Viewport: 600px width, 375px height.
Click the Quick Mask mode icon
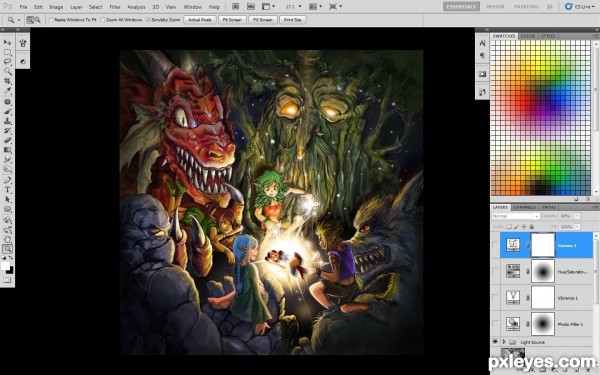7,280
